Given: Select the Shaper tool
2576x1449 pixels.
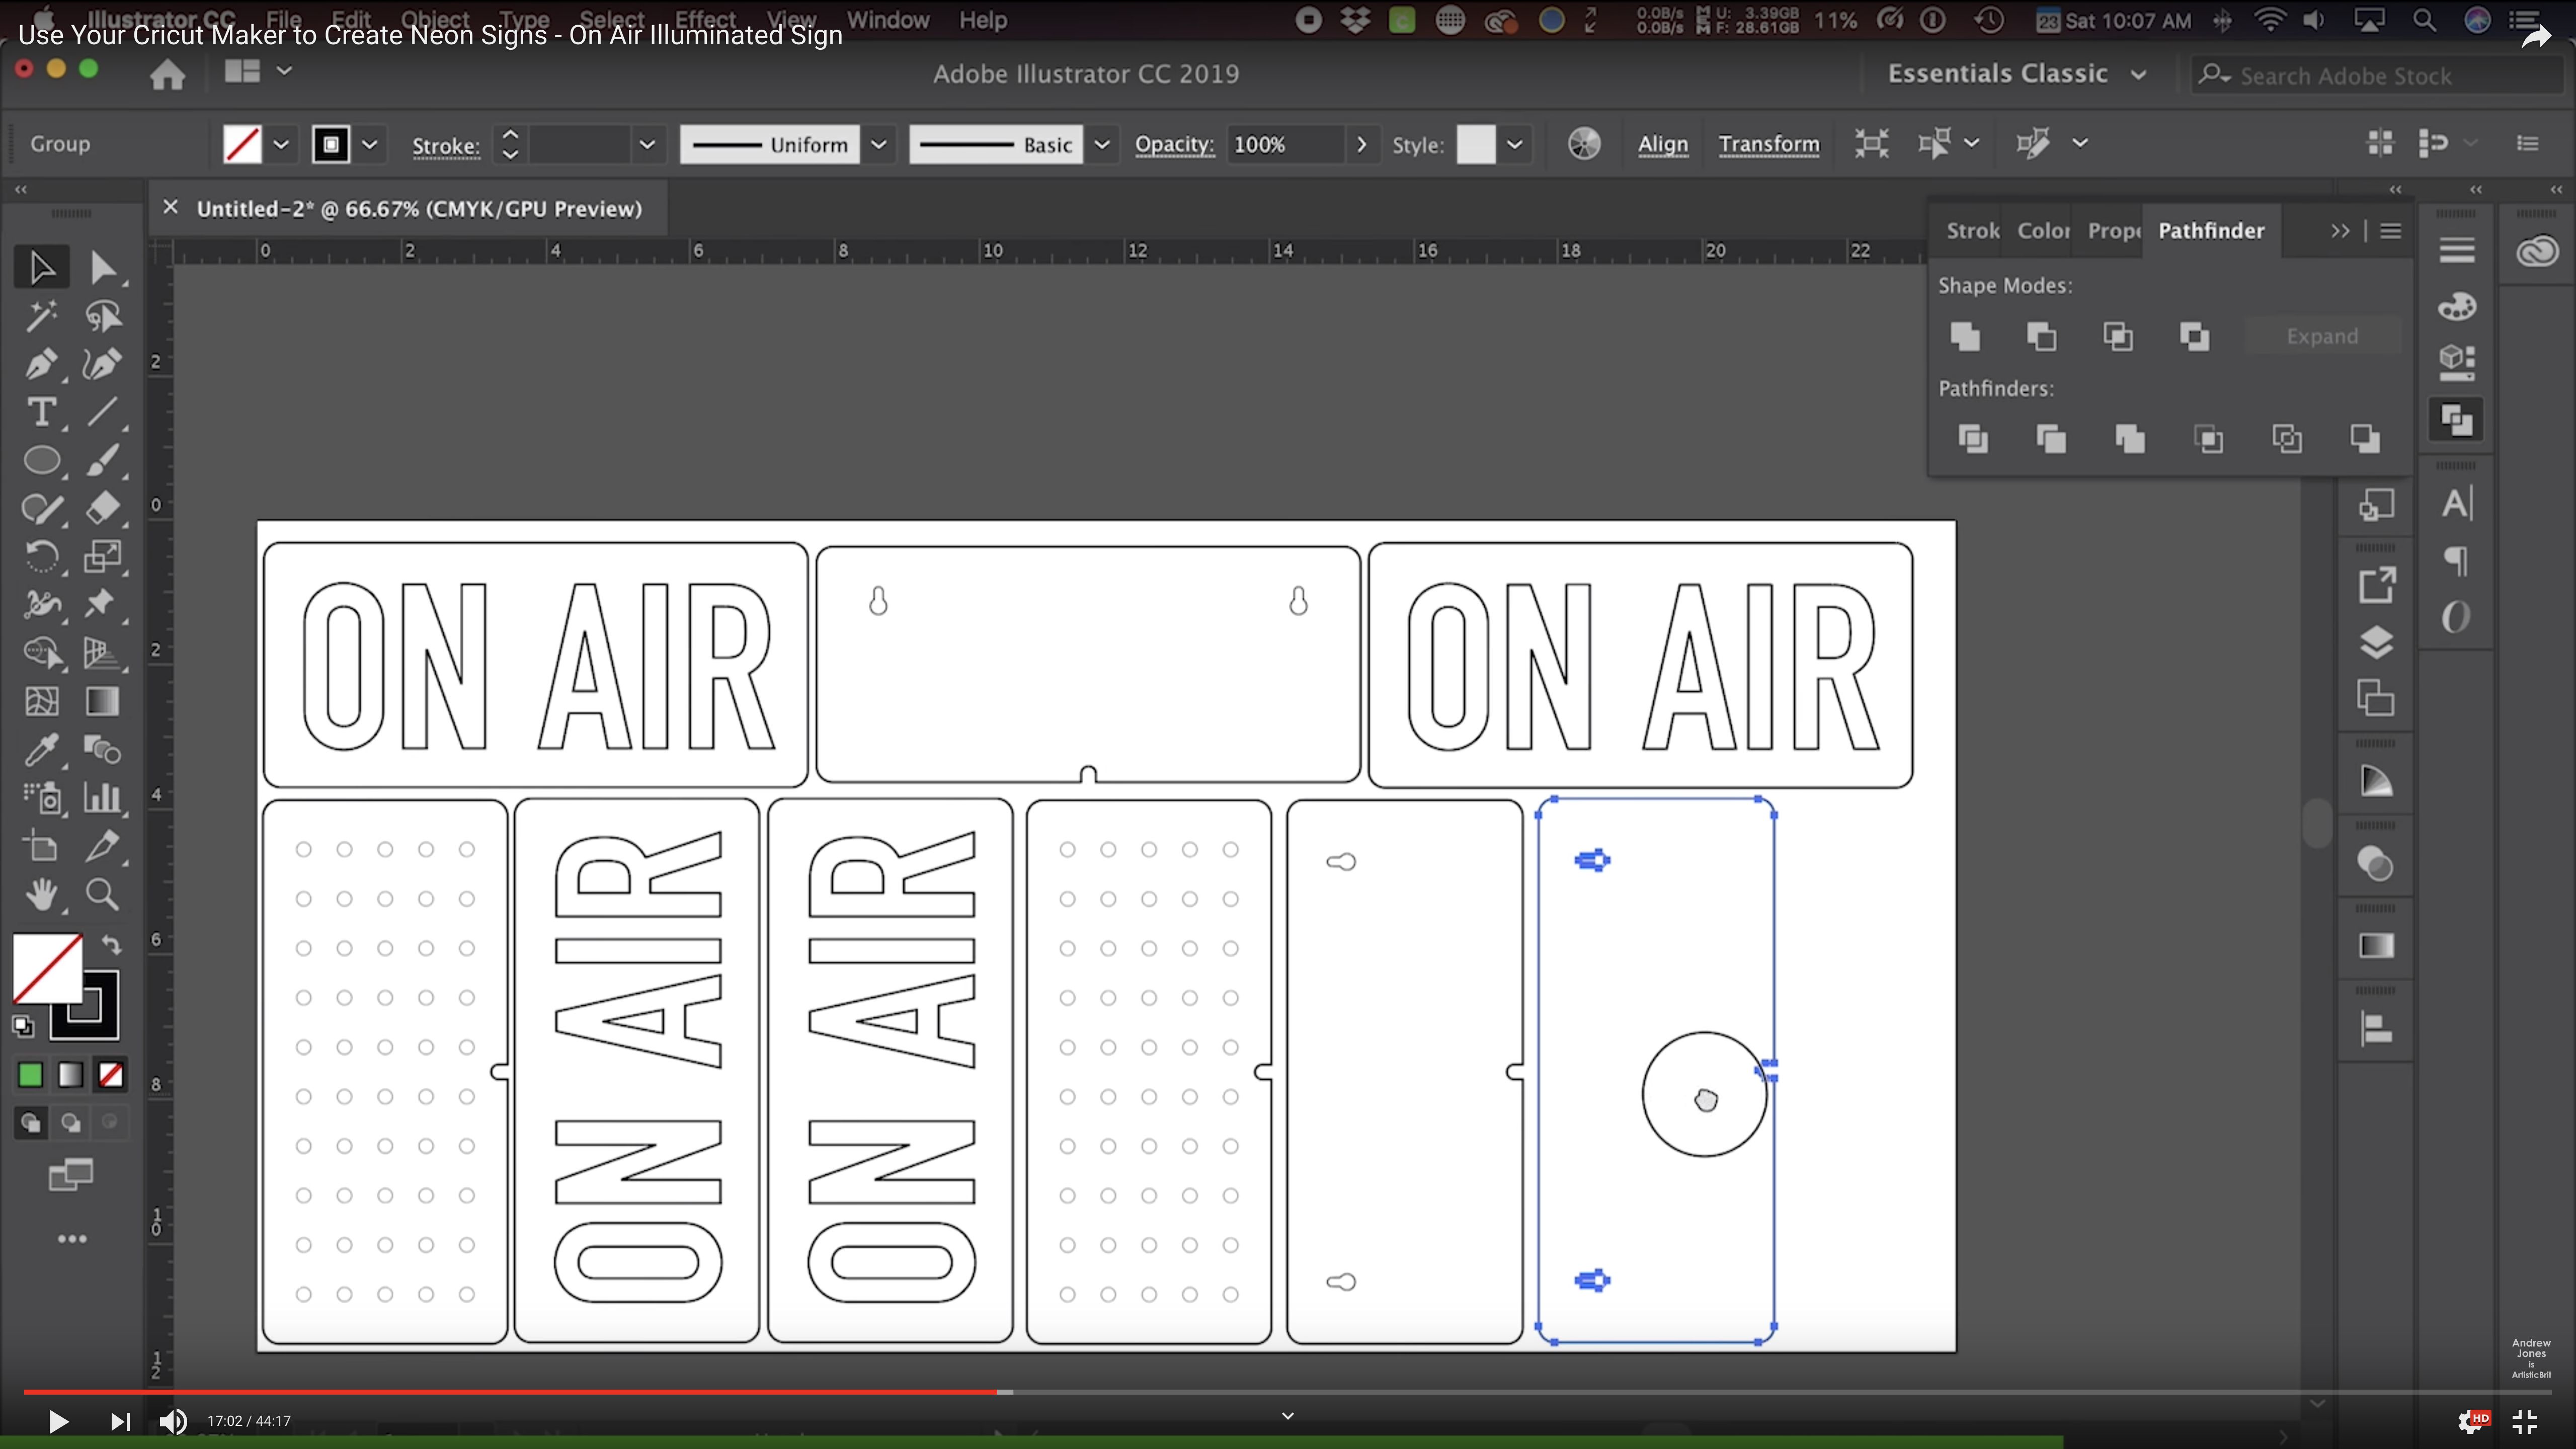Looking at the screenshot, I should click(x=41, y=508).
